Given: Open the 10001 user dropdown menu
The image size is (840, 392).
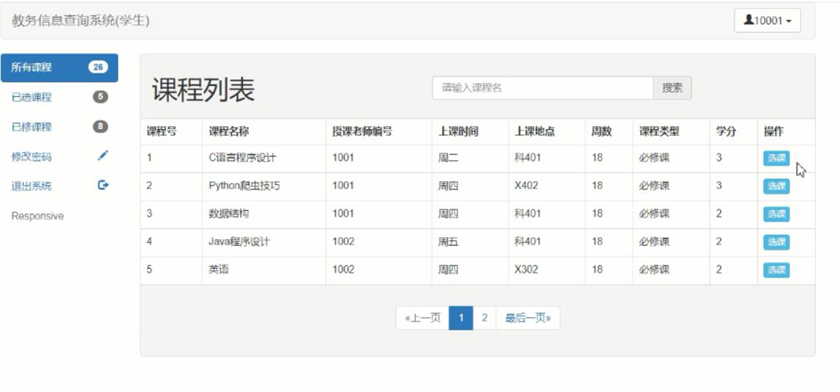Looking at the screenshot, I should click(x=767, y=21).
